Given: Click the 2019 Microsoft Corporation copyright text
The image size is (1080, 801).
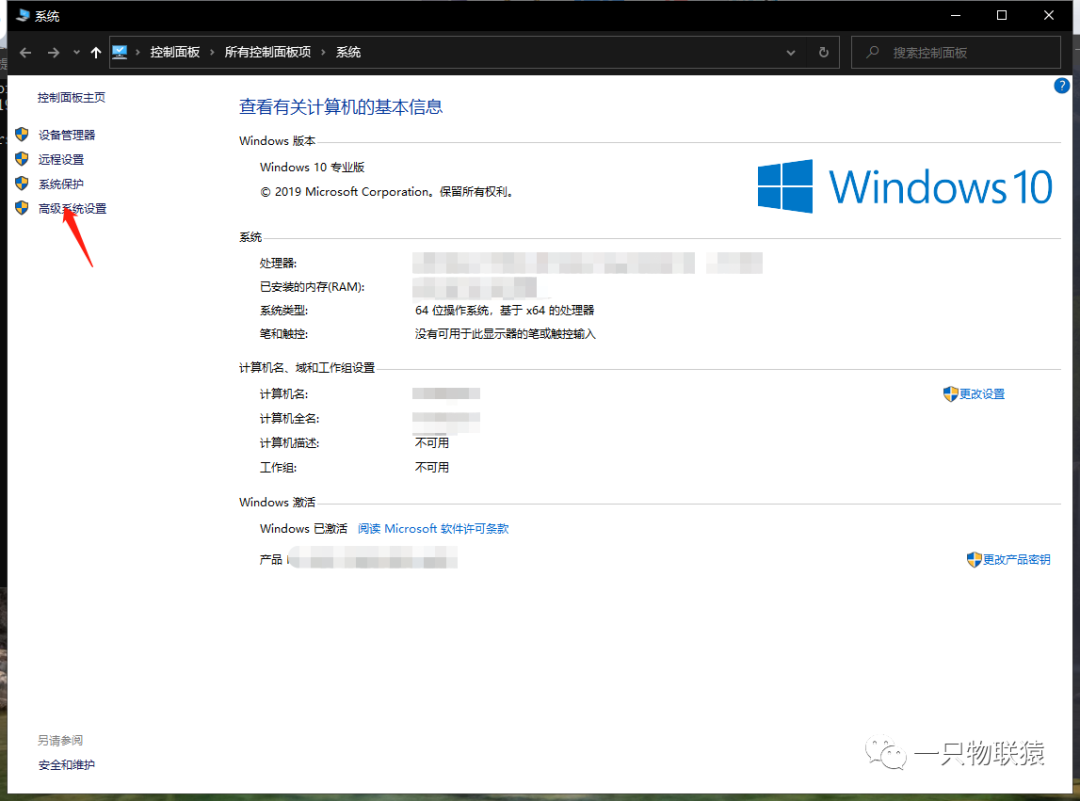Looking at the screenshot, I should pyautogui.click(x=387, y=192).
